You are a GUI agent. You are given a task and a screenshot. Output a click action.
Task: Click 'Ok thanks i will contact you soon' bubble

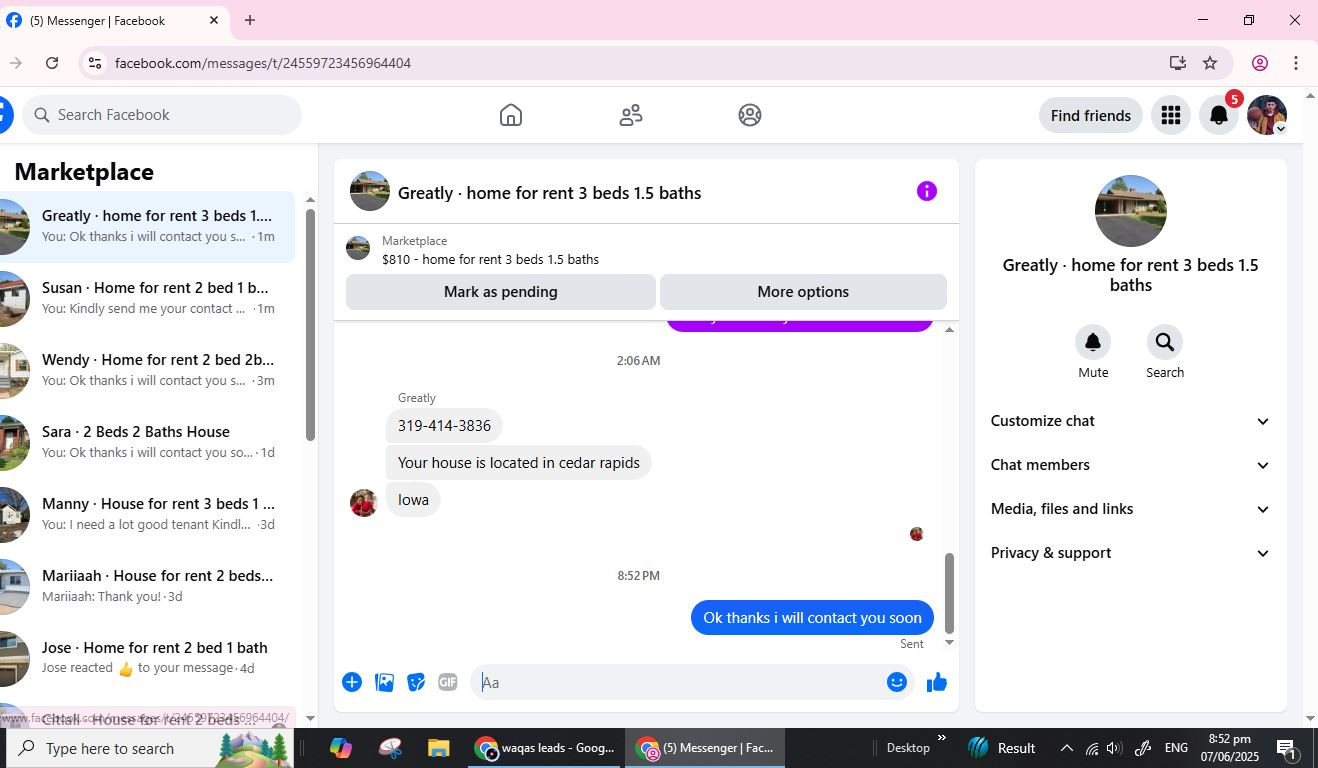pyautogui.click(x=812, y=618)
